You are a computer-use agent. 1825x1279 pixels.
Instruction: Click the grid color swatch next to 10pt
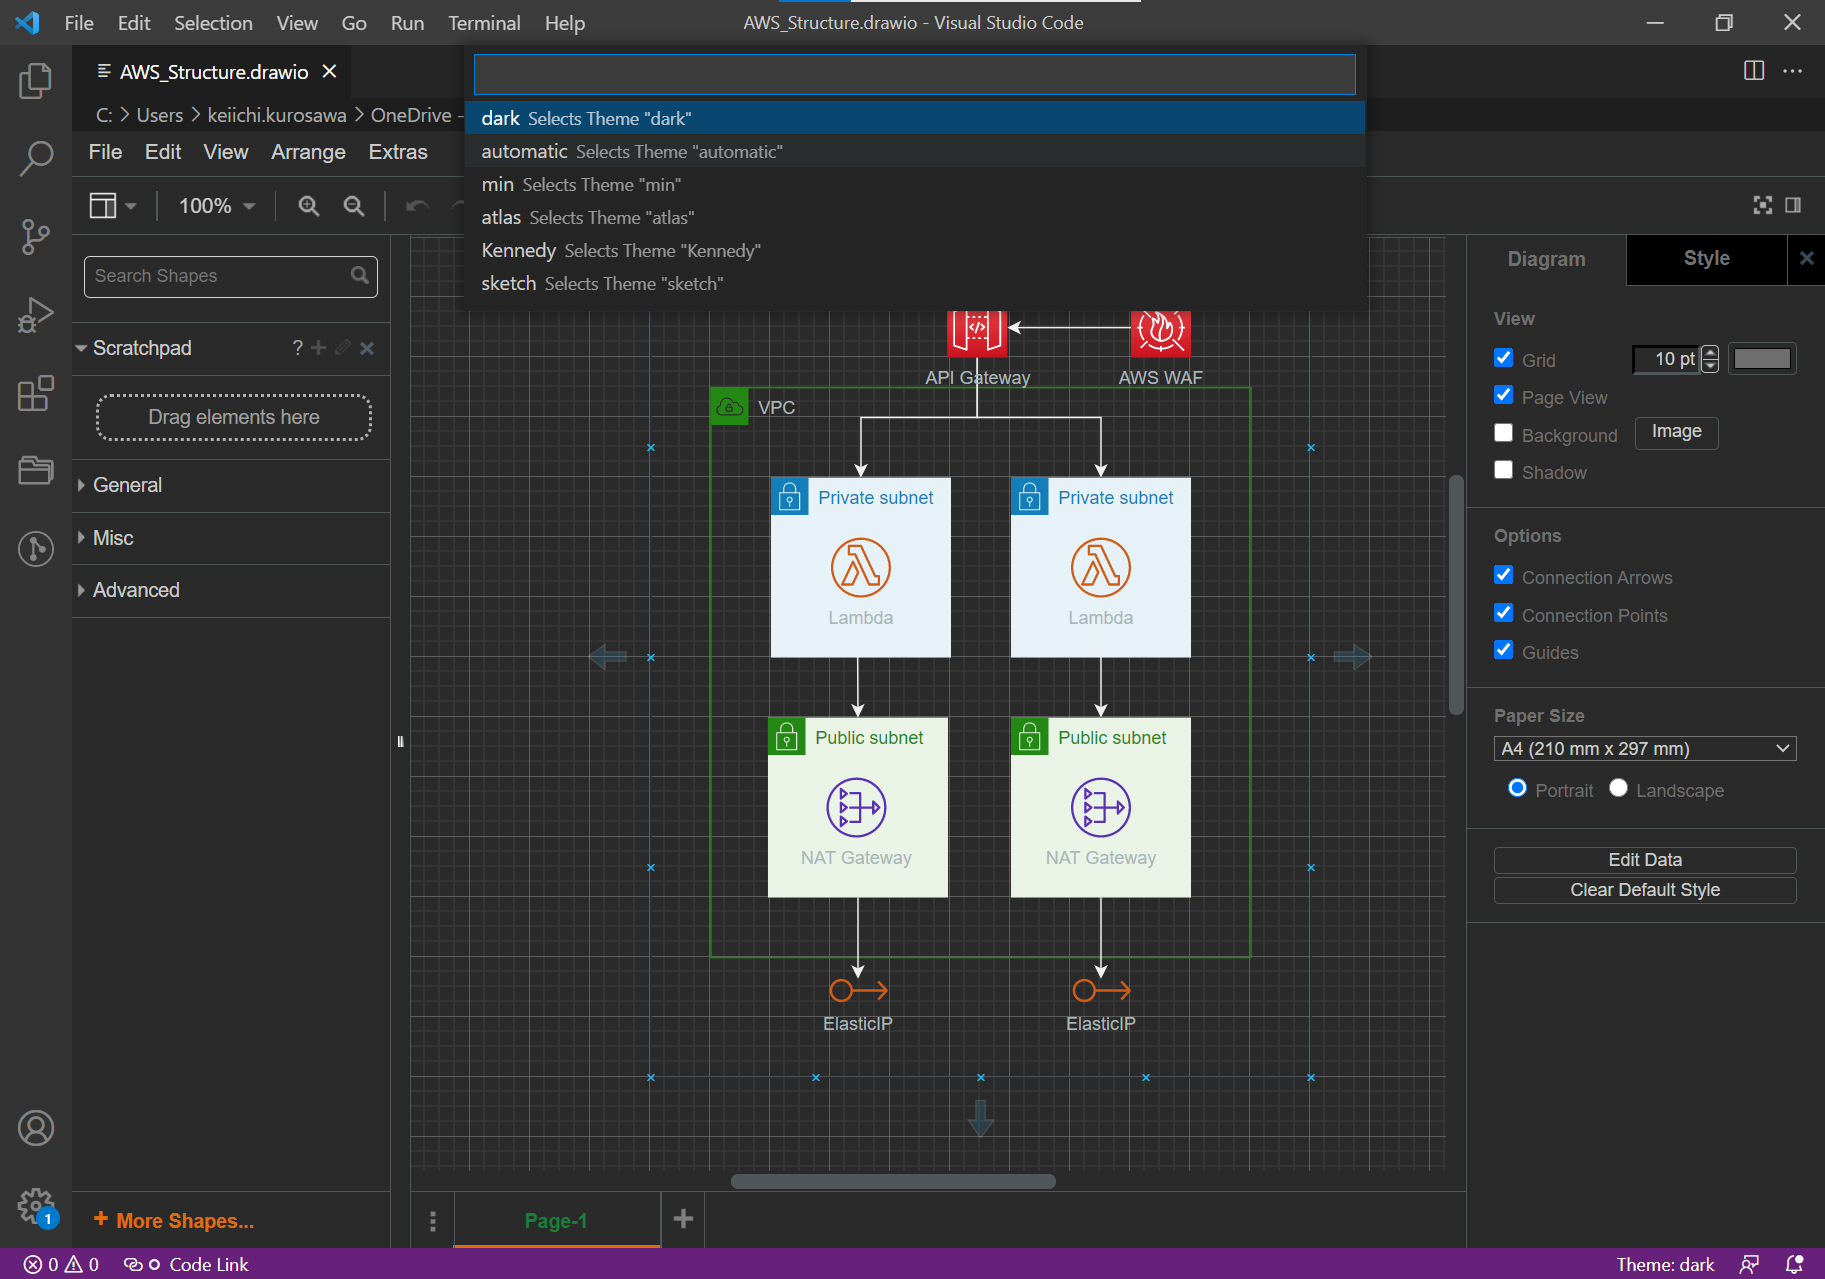1761,358
